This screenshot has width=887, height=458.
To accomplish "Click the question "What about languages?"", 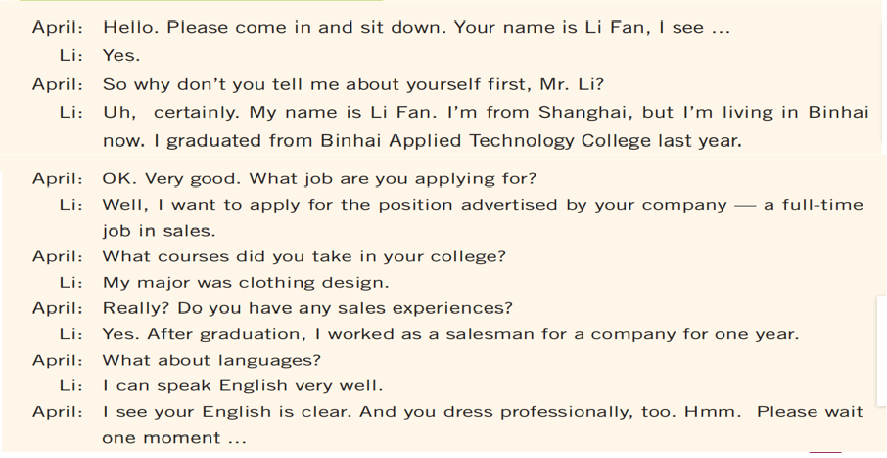I will tap(212, 360).
